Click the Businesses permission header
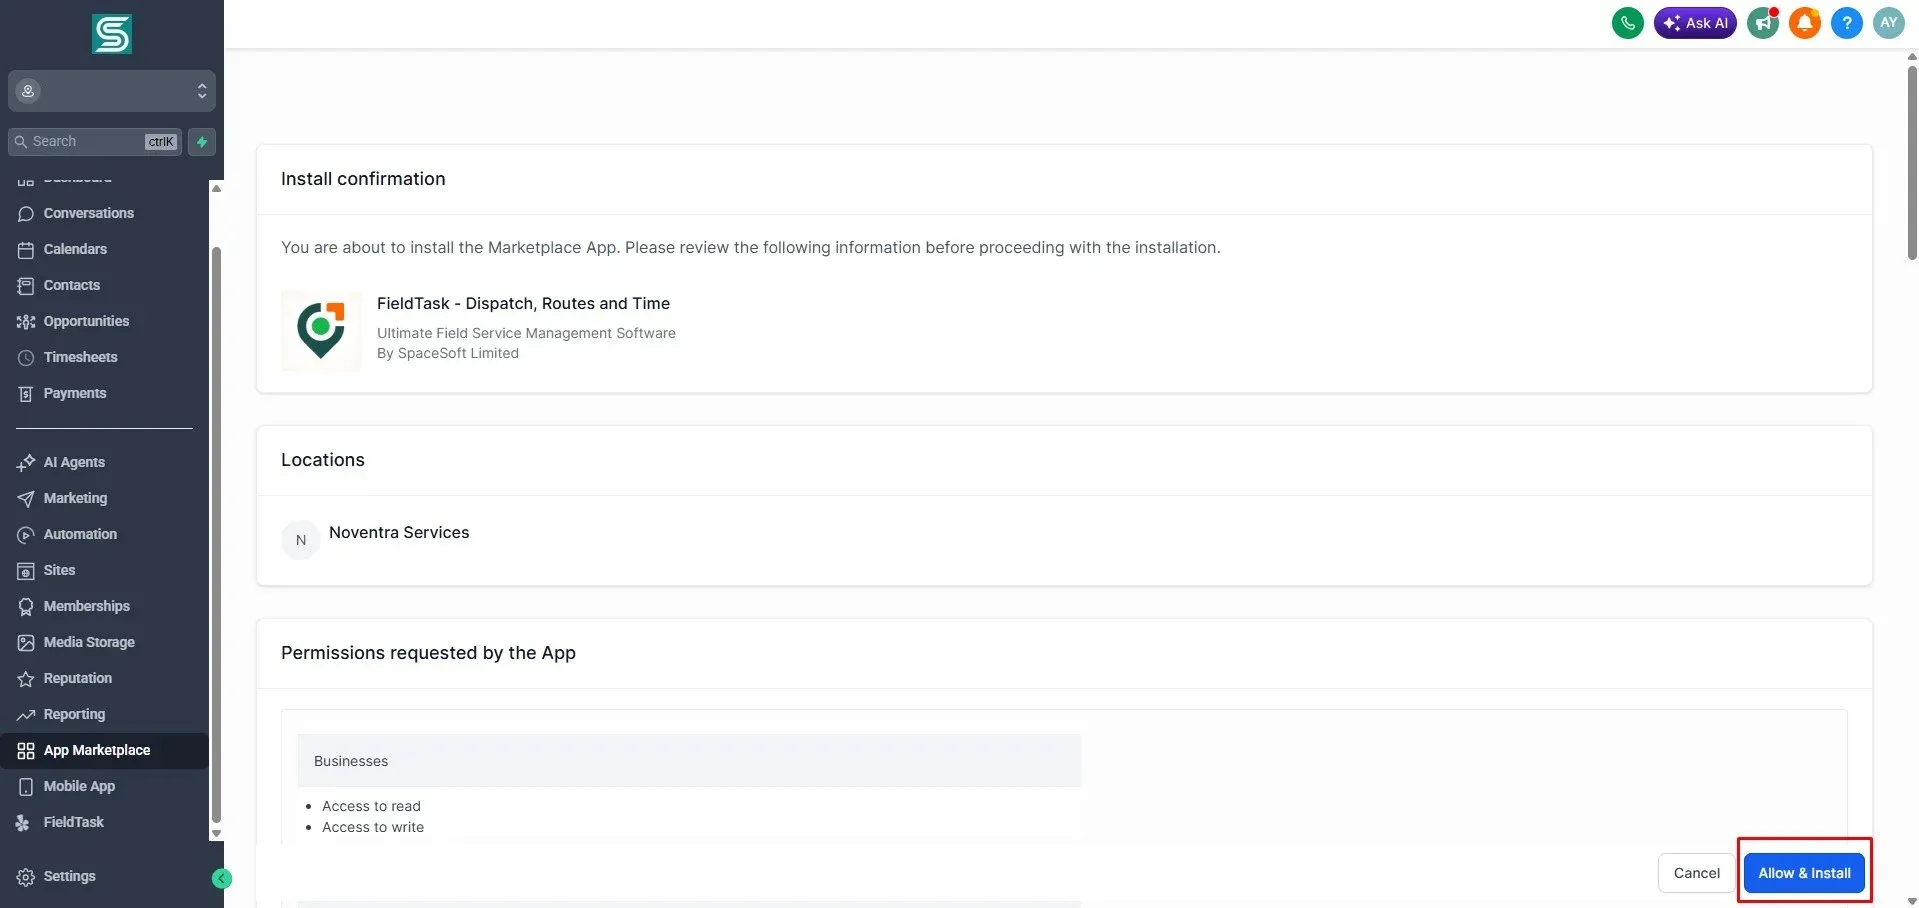This screenshot has width=1919, height=908. 689,761
